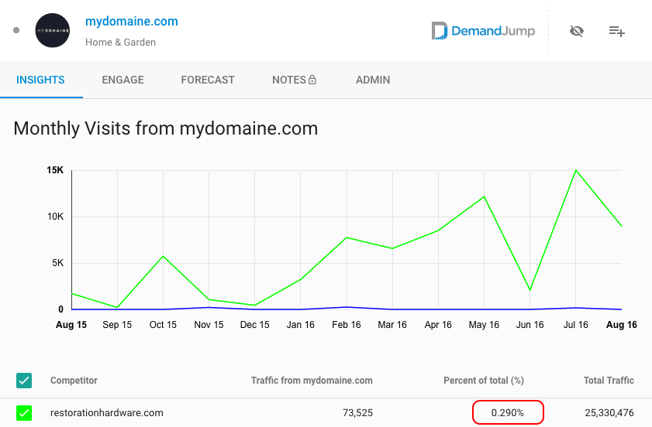652x427 pixels.
Task: Switch to the Engage tab
Action: pyautogui.click(x=123, y=80)
